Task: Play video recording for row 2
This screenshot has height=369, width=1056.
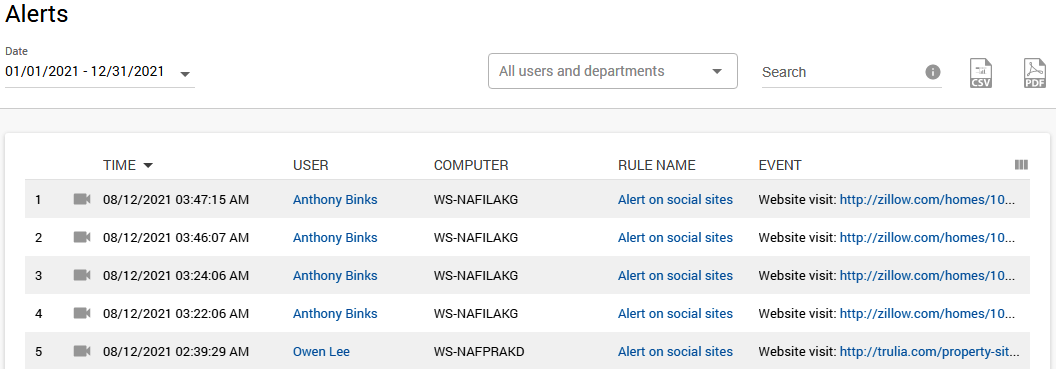Action: pos(82,237)
